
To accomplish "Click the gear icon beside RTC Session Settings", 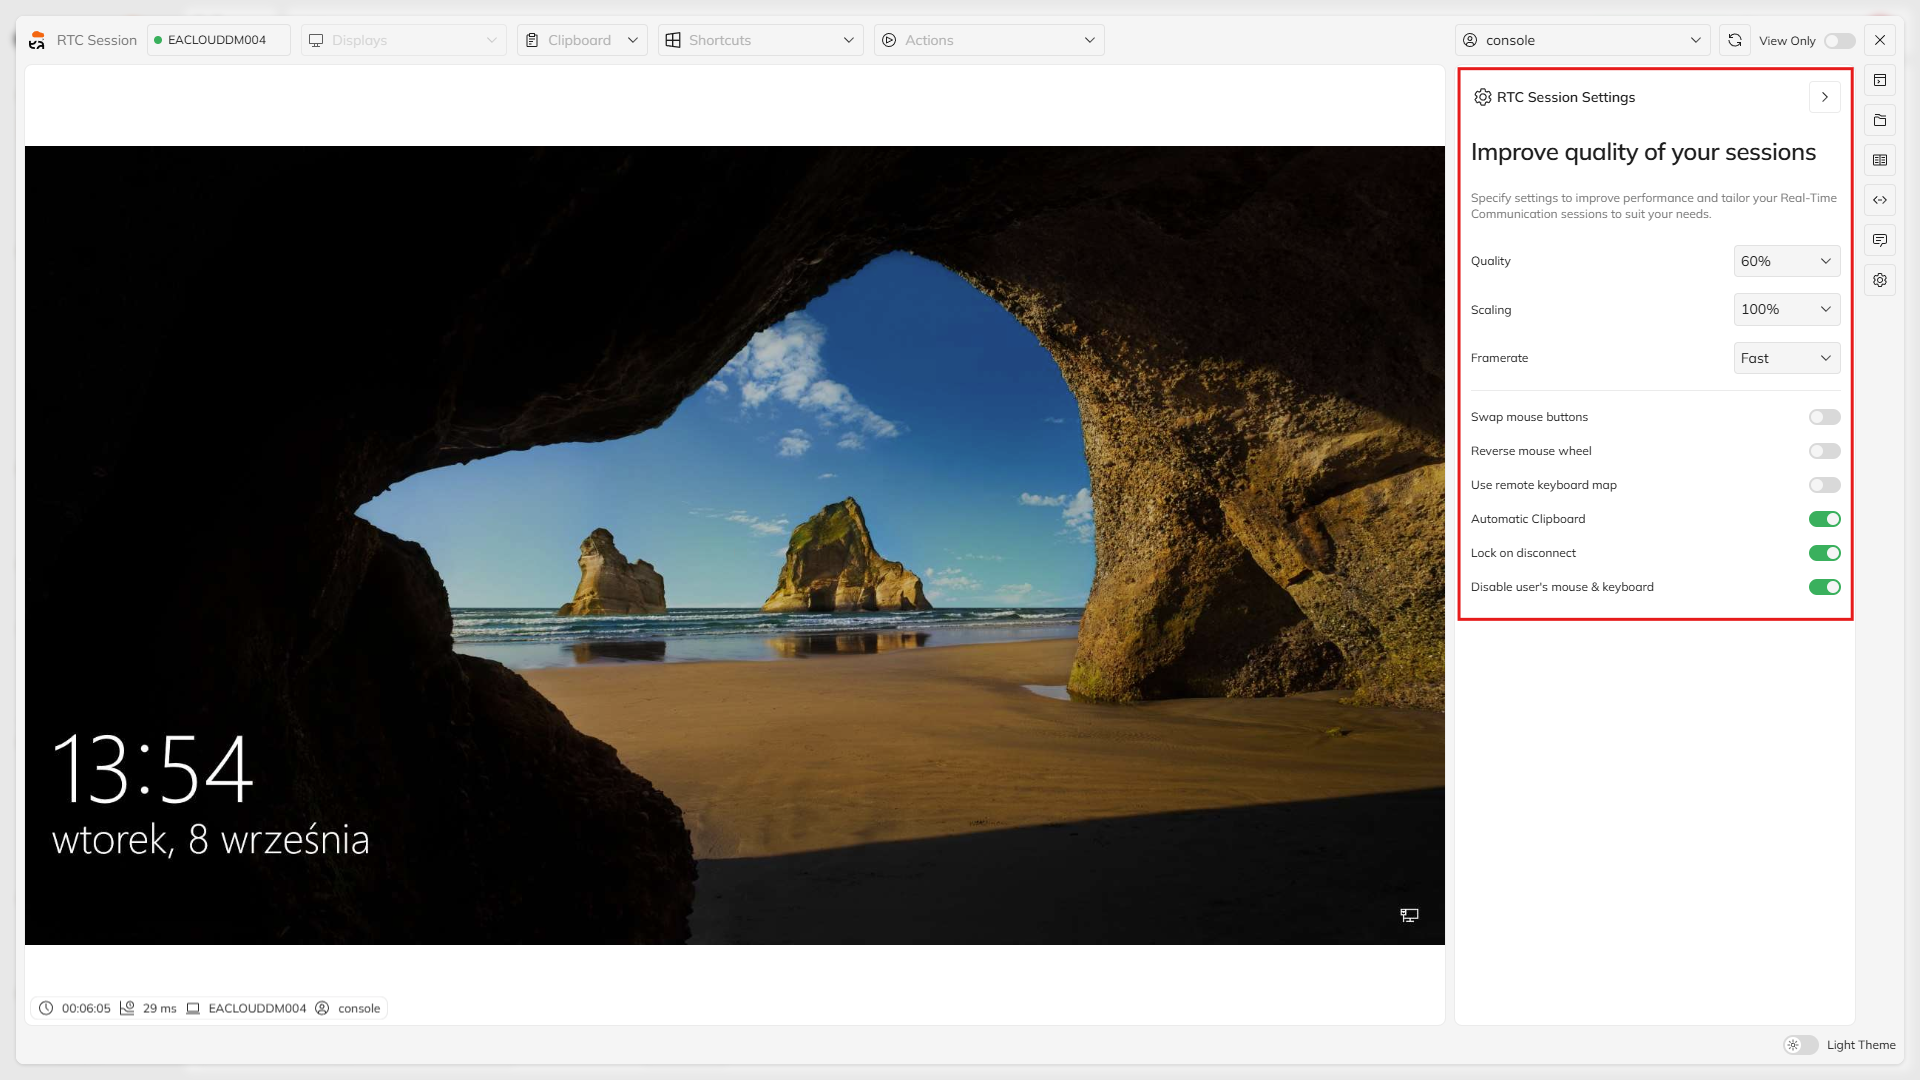I will pyautogui.click(x=1483, y=97).
